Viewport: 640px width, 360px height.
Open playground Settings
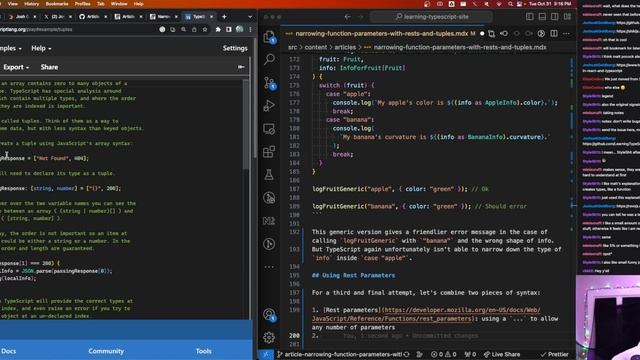point(235,48)
